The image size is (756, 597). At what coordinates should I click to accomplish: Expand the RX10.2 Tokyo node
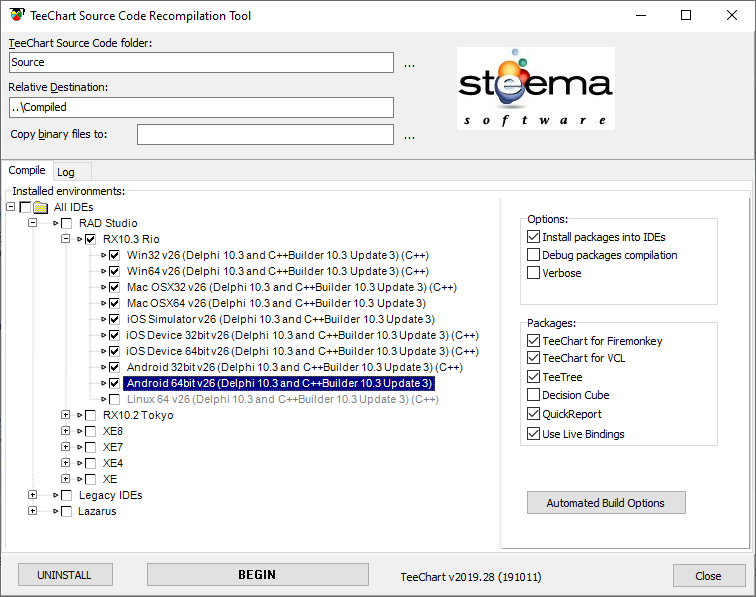[x=66, y=415]
